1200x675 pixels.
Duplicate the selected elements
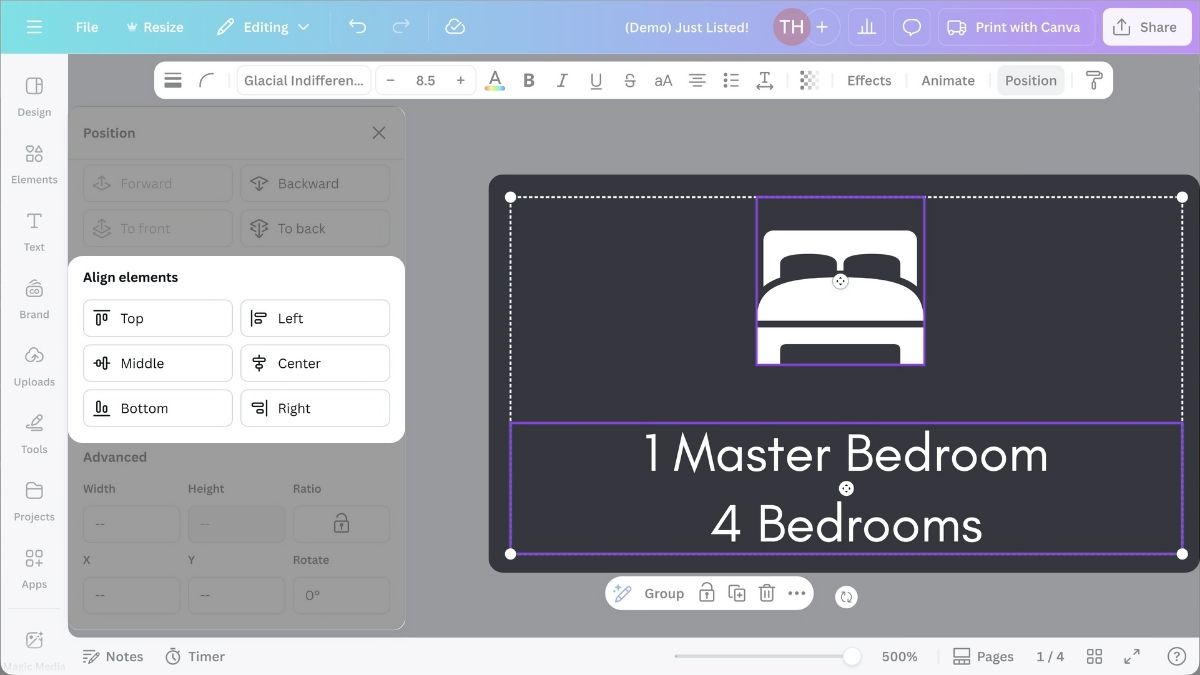tap(737, 593)
